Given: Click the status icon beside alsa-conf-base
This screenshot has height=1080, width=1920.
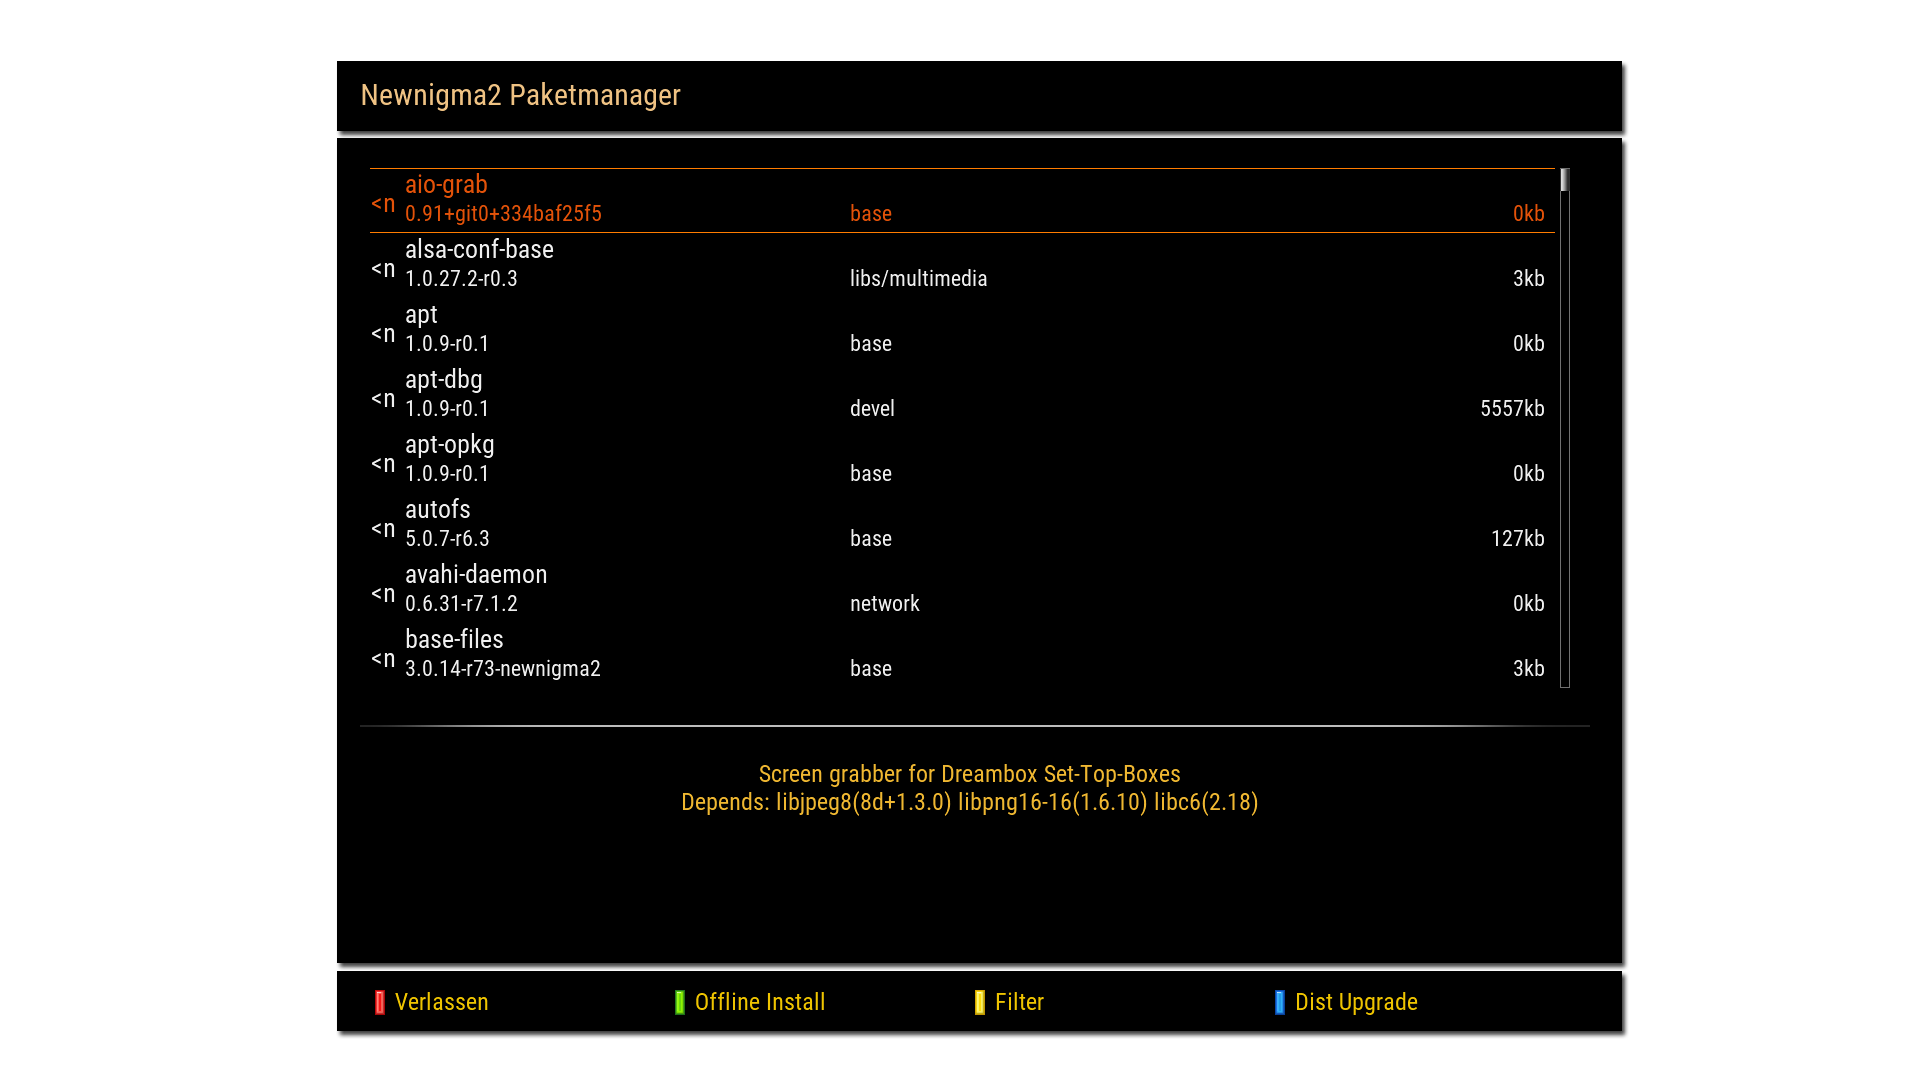Looking at the screenshot, I should [x=383, y=269].
